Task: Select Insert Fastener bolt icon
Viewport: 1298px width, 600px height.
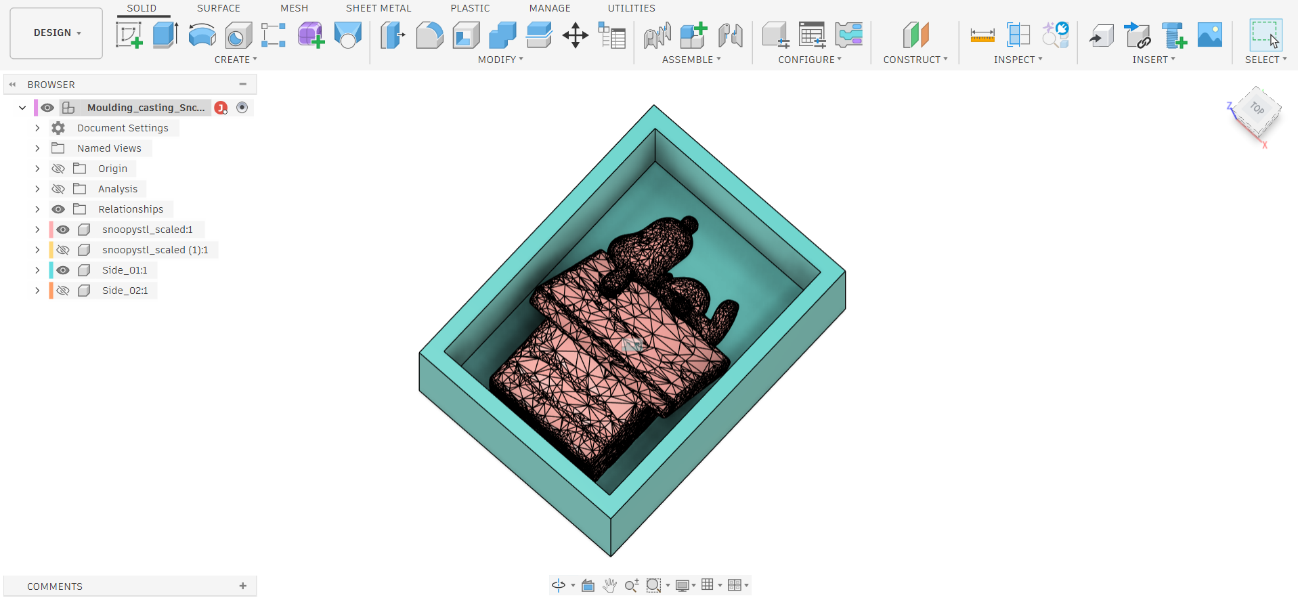Action: click(x=1173, y=36)
